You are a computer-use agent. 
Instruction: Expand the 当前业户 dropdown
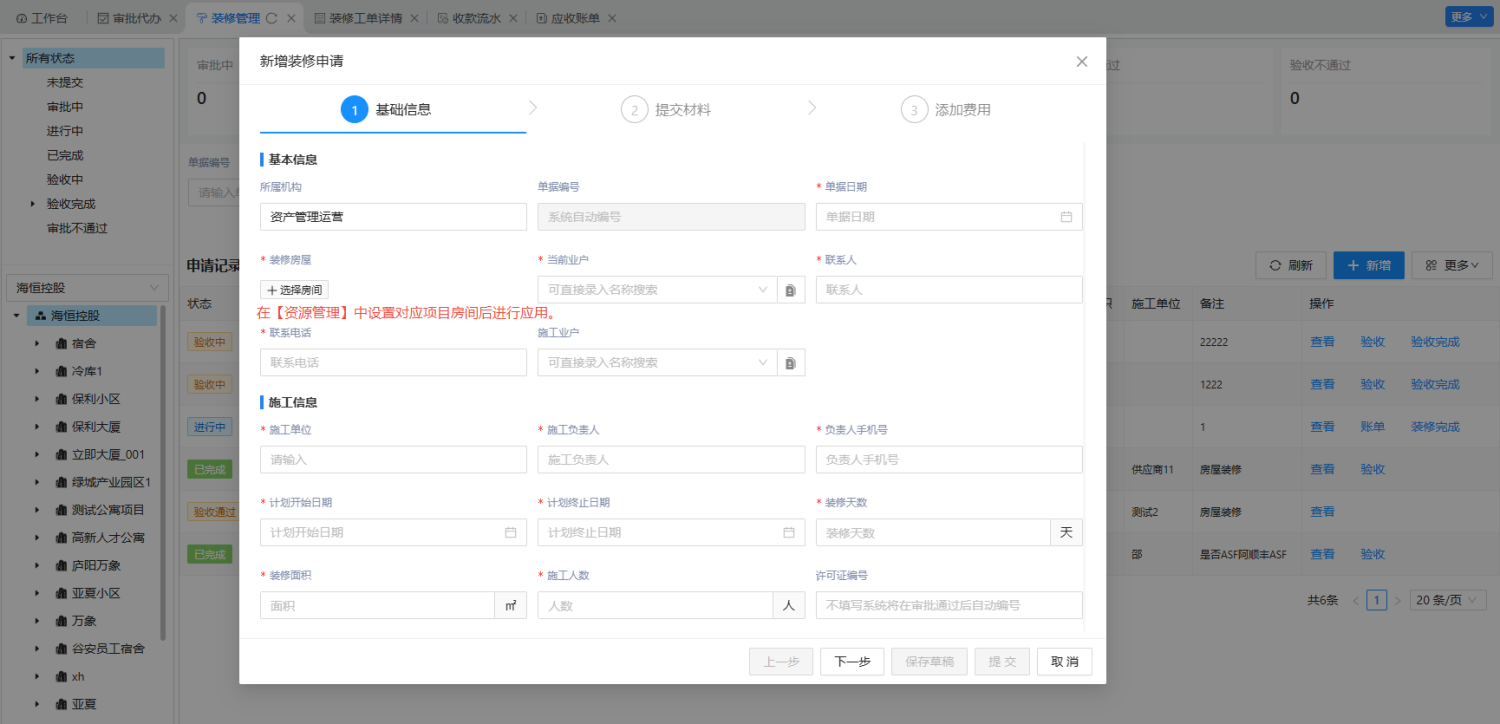coord(763,290)
